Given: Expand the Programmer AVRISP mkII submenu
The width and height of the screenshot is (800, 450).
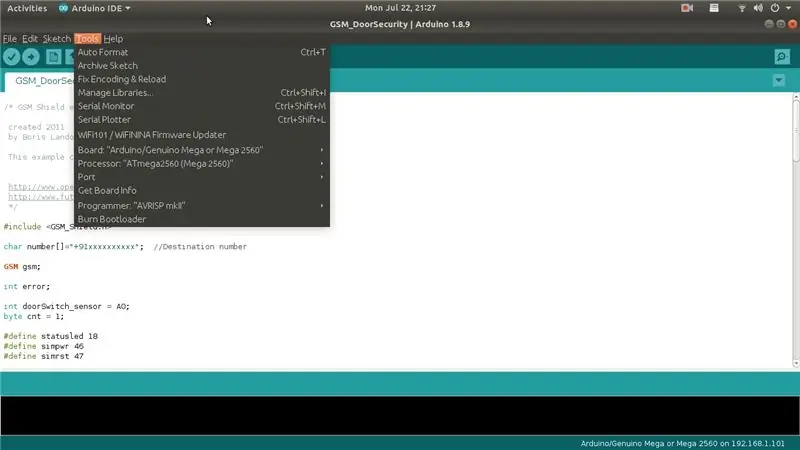Looking at the screenshot, I should click(x=202, y=206).
